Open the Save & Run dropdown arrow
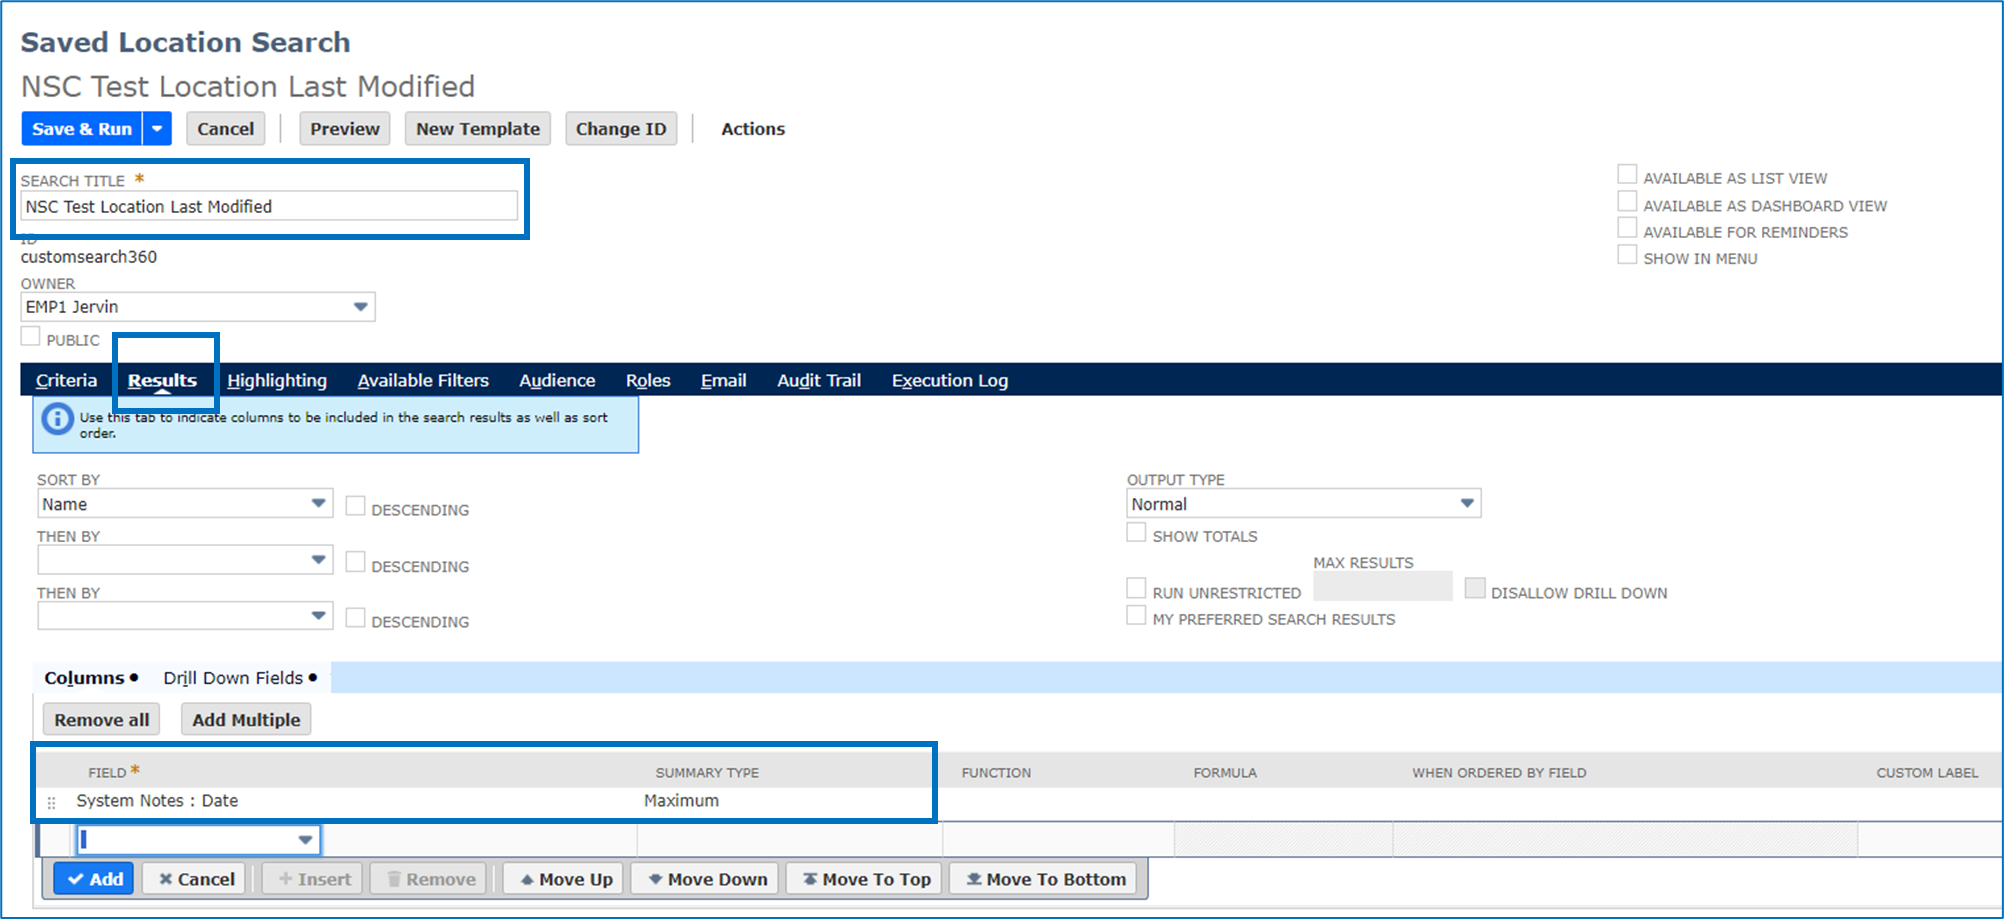The width and height of the screenshot is (2004, 919). point(157,129)
